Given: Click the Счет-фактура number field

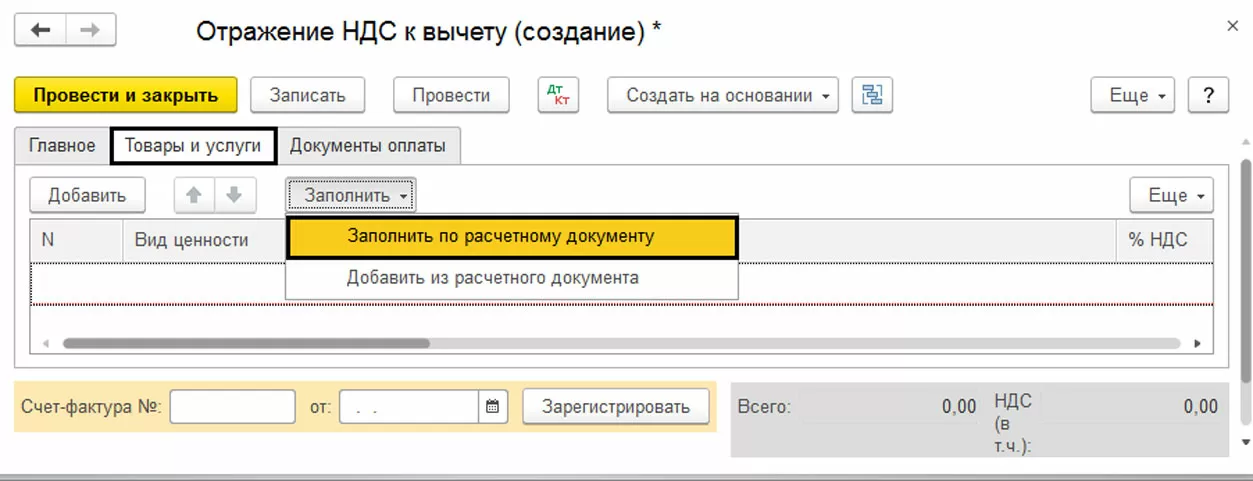Looking at the screenshot, I should pyautogui.click(x=233, y=407).
